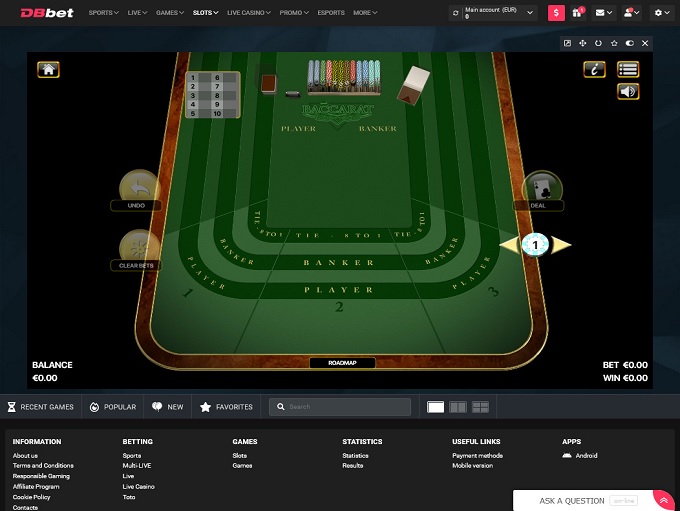Mute the game sound speaker icon
The height and width of the screenshot is (511, 680).
628,92
